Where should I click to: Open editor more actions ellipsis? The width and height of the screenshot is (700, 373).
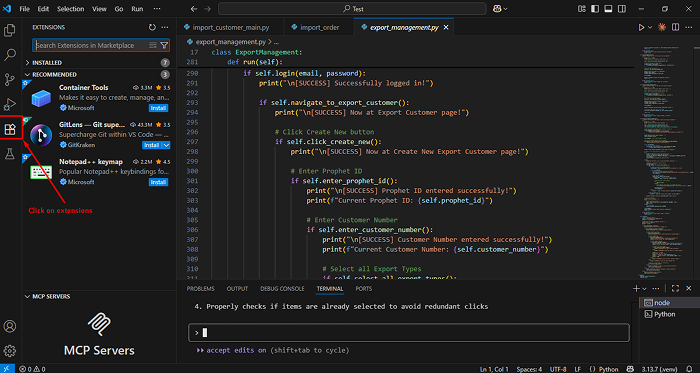coord(689,27)
